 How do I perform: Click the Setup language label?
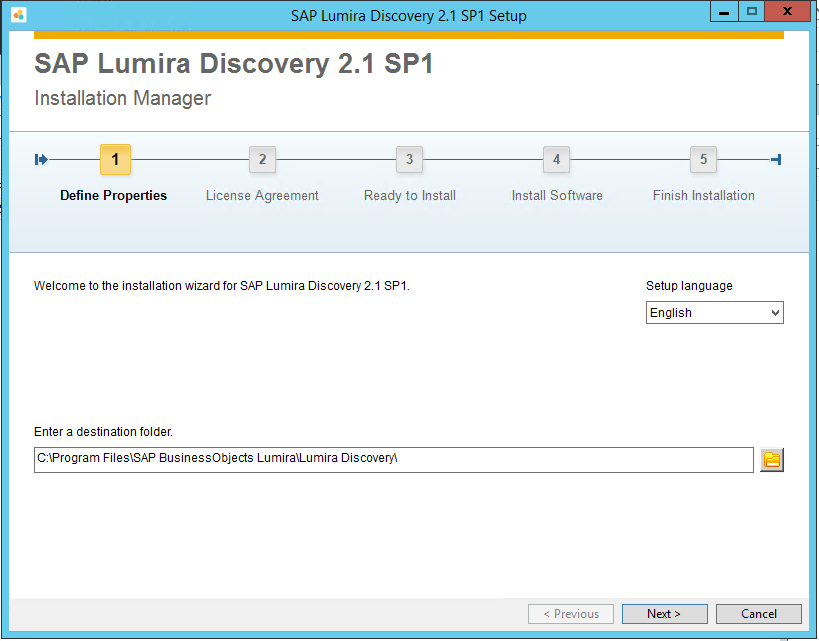(689, 286)
